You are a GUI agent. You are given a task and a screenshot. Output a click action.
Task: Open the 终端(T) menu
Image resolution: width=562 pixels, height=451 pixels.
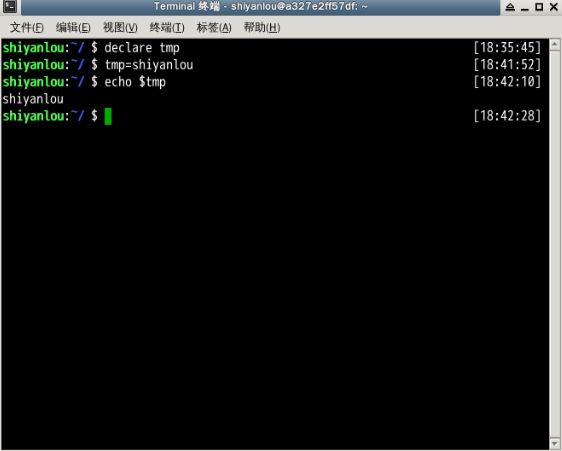click(167, 27)
